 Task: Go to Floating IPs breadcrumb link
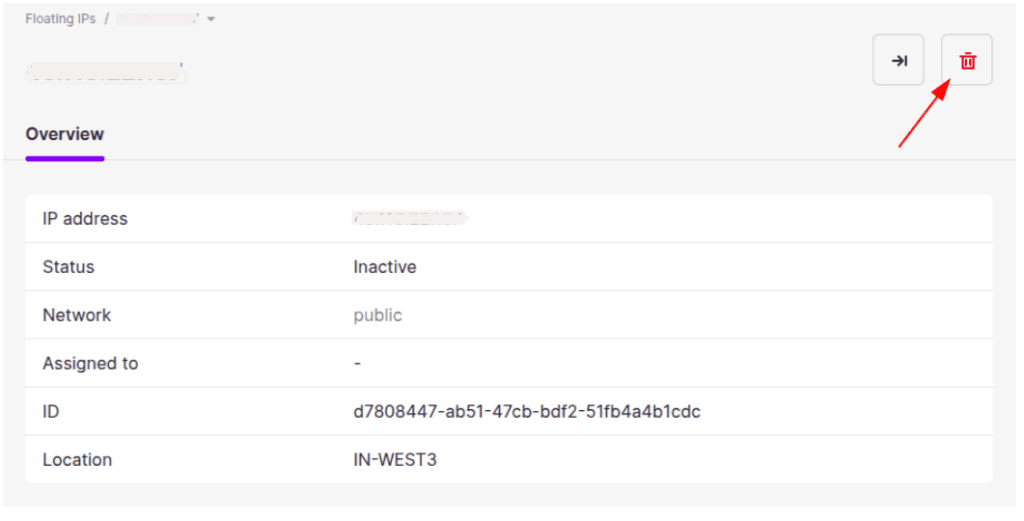tap(61, 19)
